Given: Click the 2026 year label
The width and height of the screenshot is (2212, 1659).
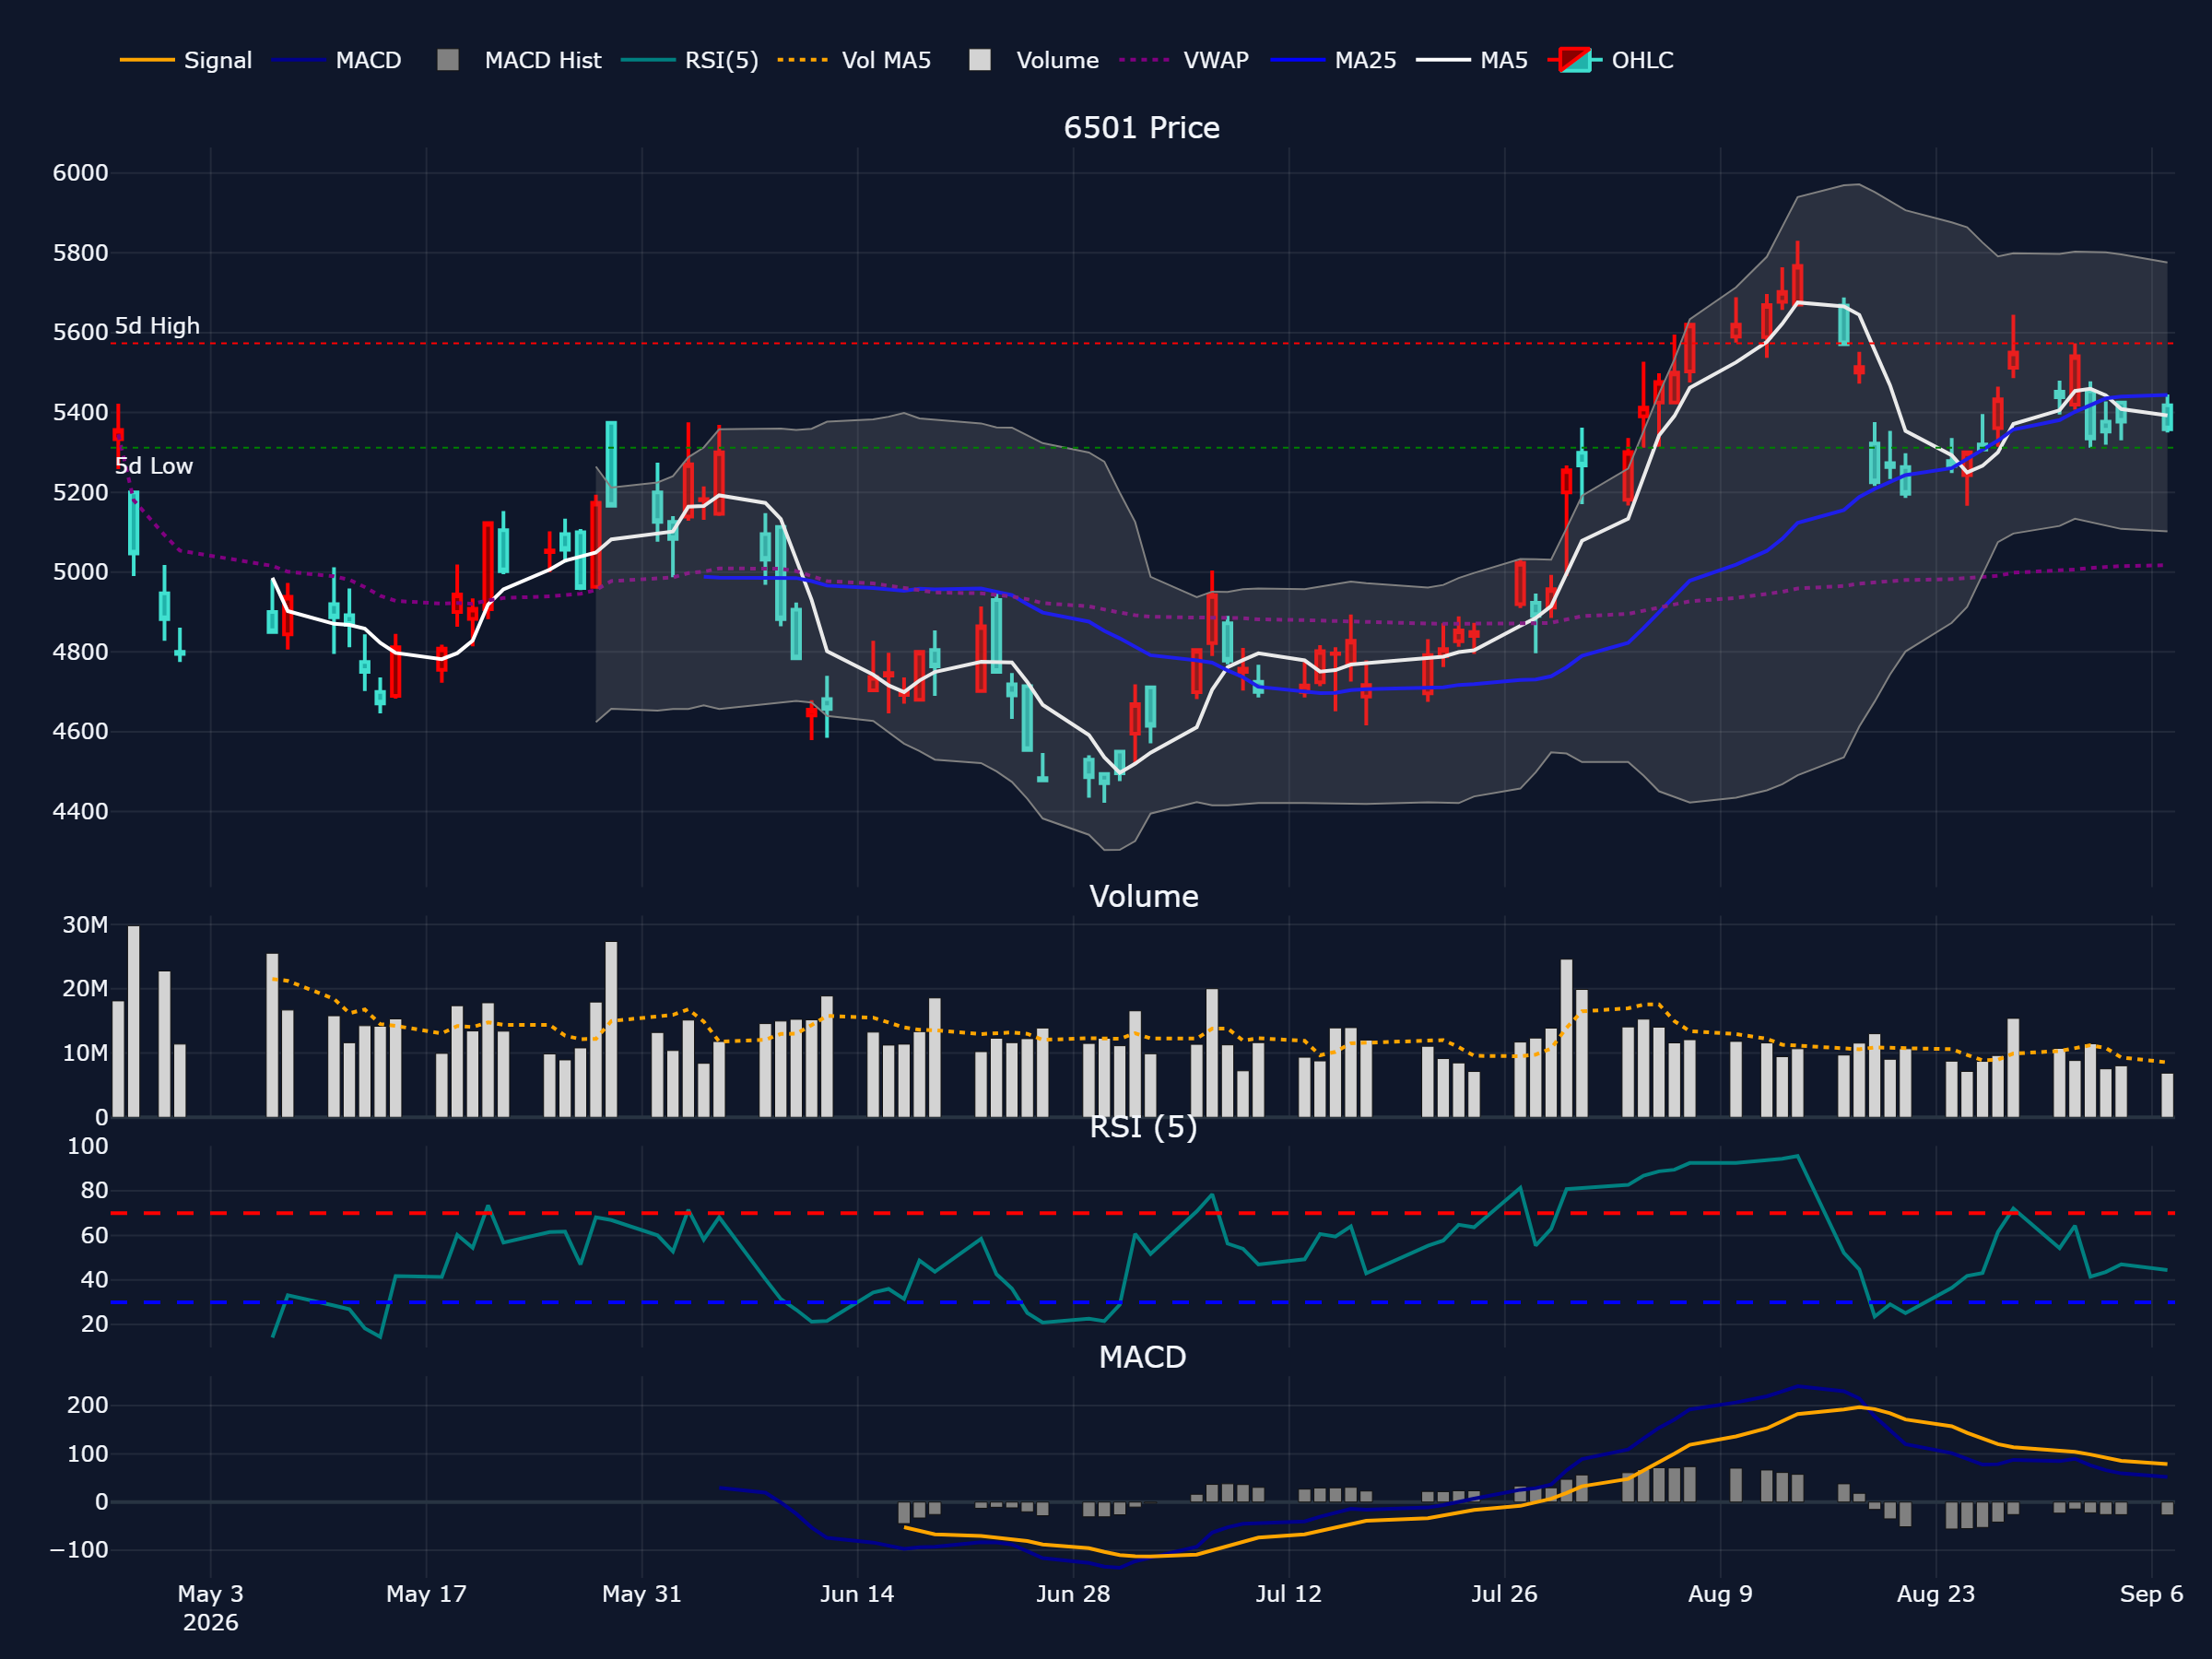Looking at the screenshot, I should click(210, 1622).
